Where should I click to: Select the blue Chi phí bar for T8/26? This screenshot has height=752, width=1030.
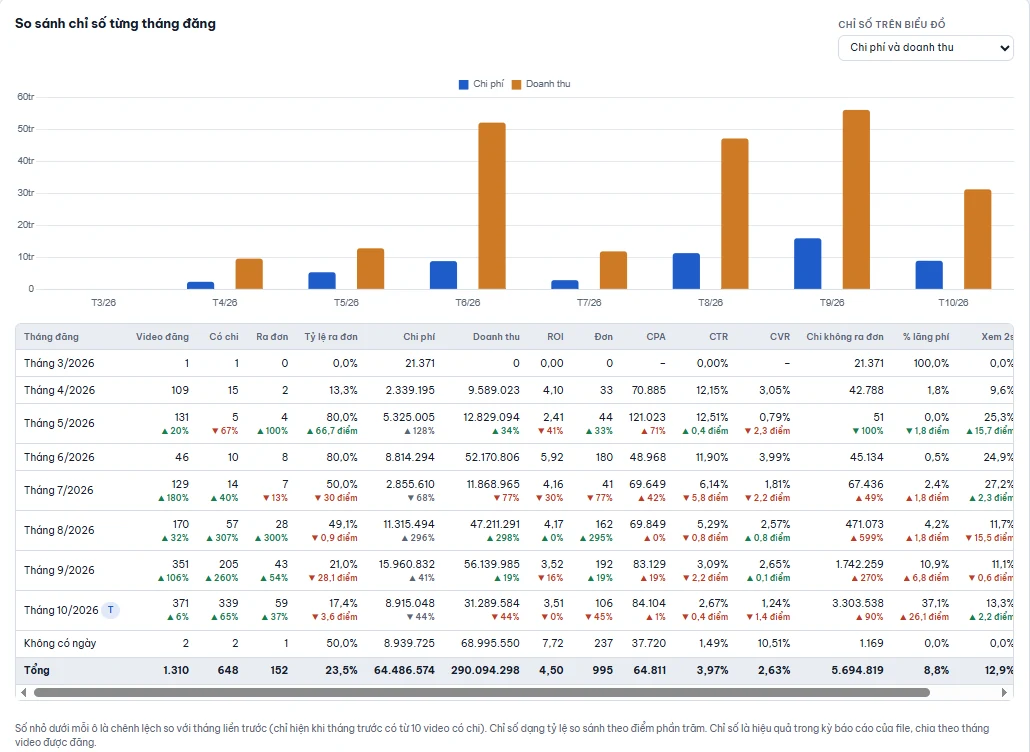[x=686, y=271]
